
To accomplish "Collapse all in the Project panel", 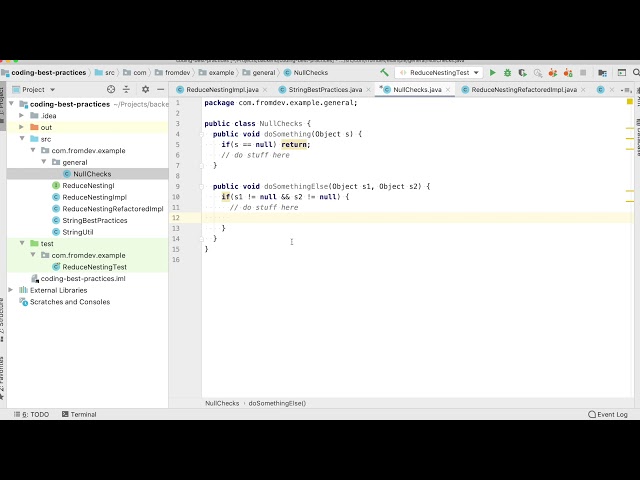I will [x=126, y=89].
